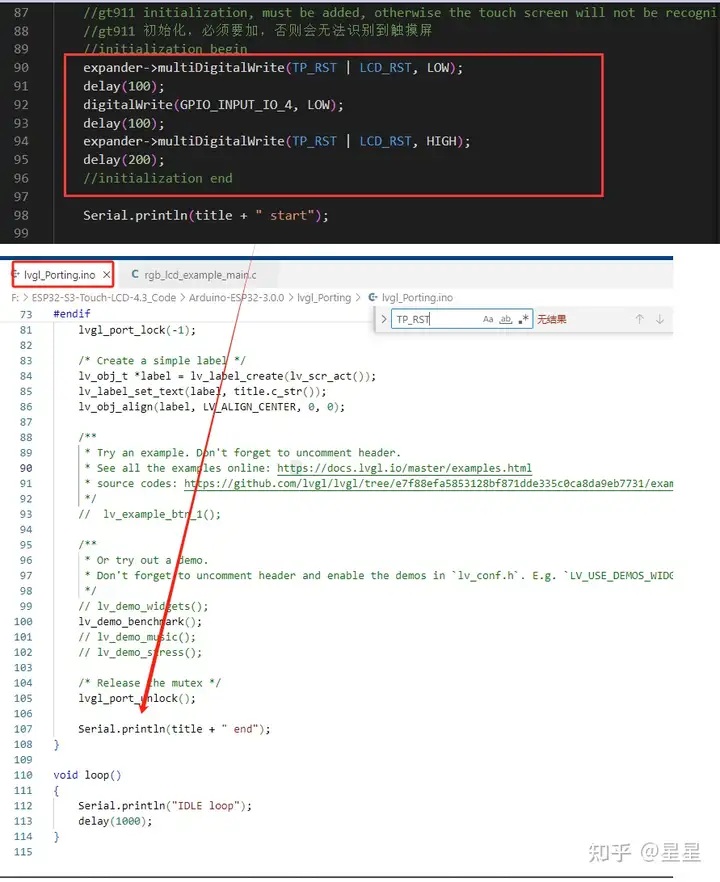Screen dimensions: 720x882
Task: Click on "// lv_demo_stress();" line
Action: (140, 652)
